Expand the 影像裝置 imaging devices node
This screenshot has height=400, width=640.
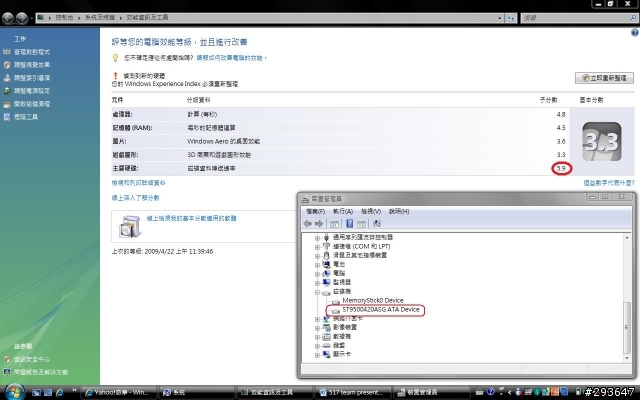[318, 328]
